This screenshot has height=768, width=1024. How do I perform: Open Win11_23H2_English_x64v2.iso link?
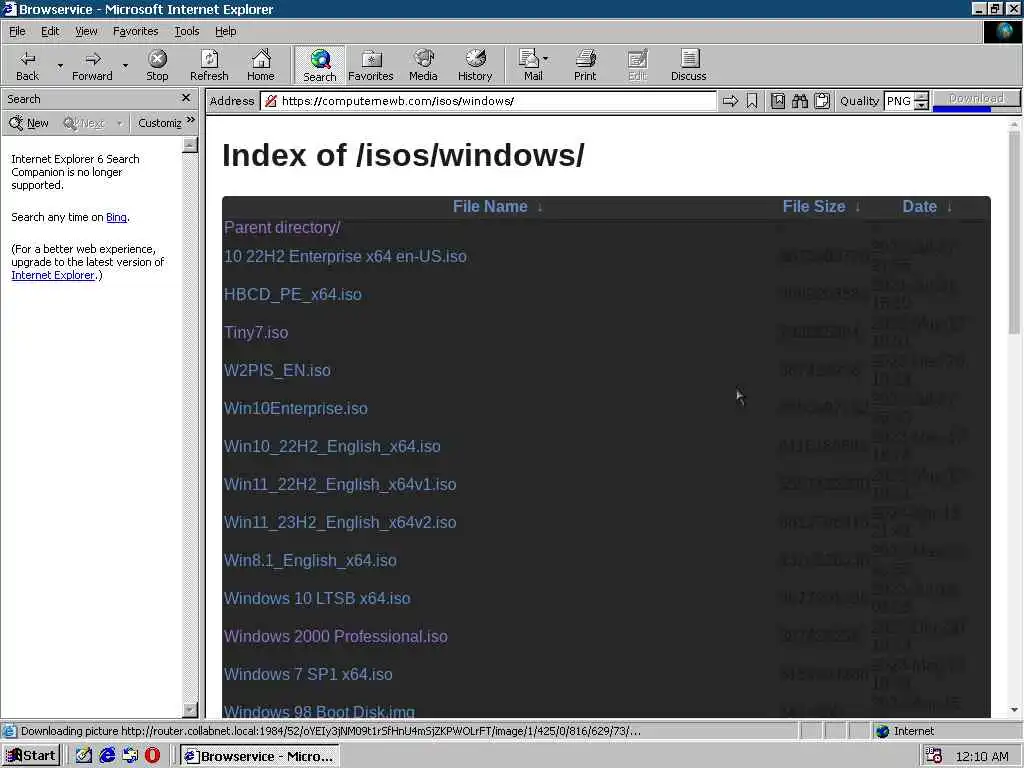coord(340,522)
